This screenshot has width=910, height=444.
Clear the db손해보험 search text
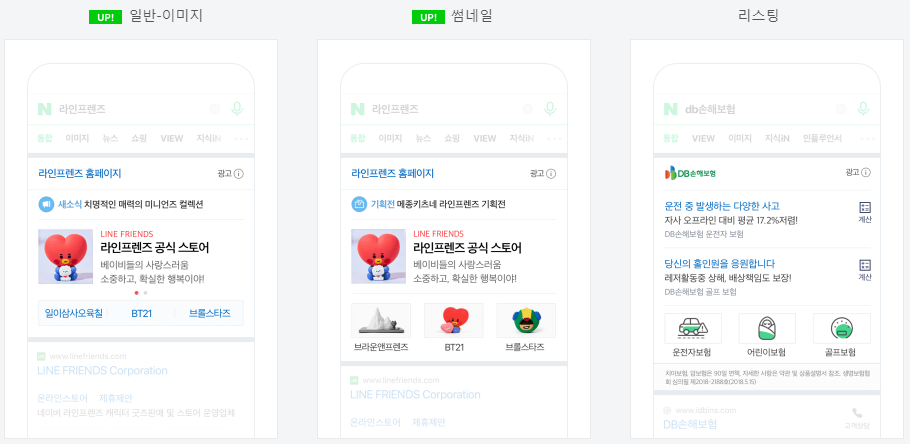(841, 109)
